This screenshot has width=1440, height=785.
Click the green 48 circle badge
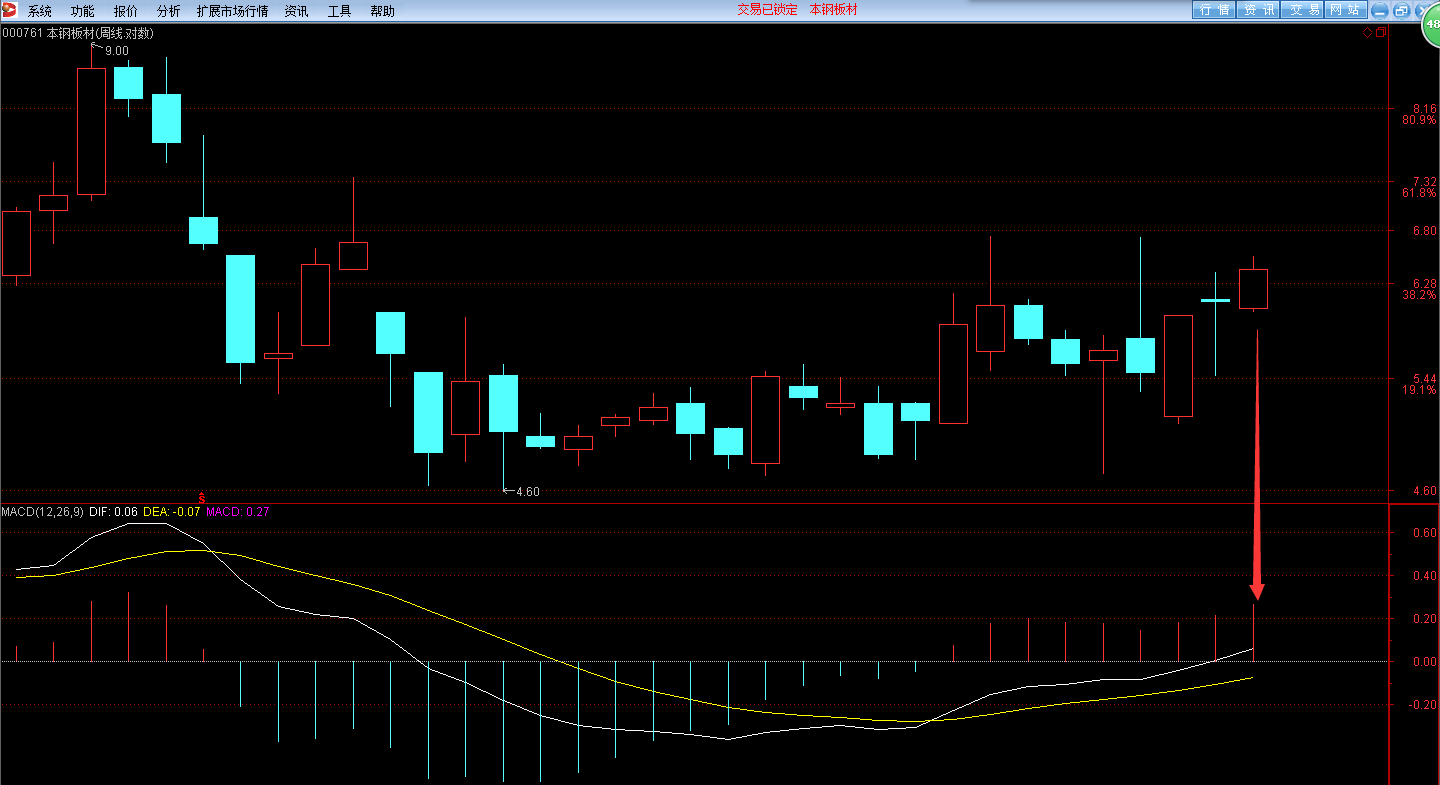(x=1432, y=23)
